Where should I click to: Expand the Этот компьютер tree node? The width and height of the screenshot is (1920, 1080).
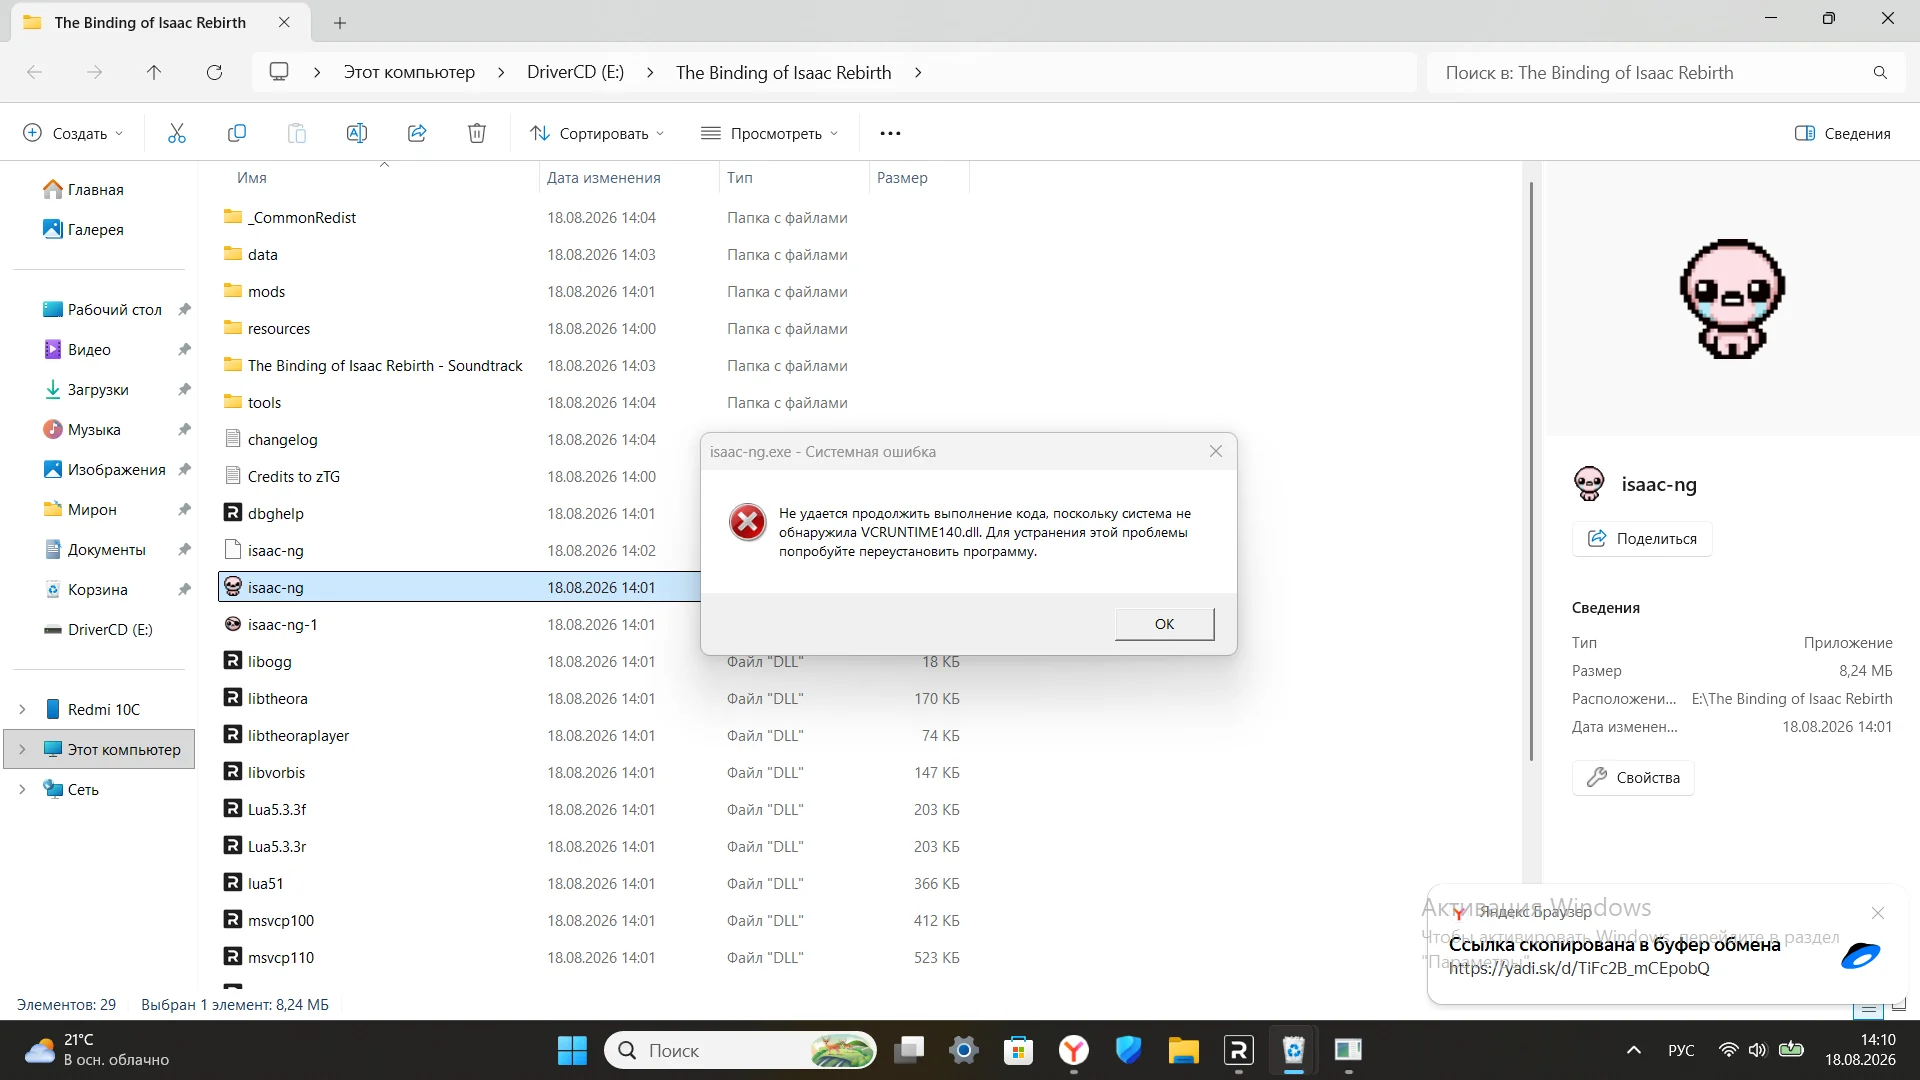point(22,750)
